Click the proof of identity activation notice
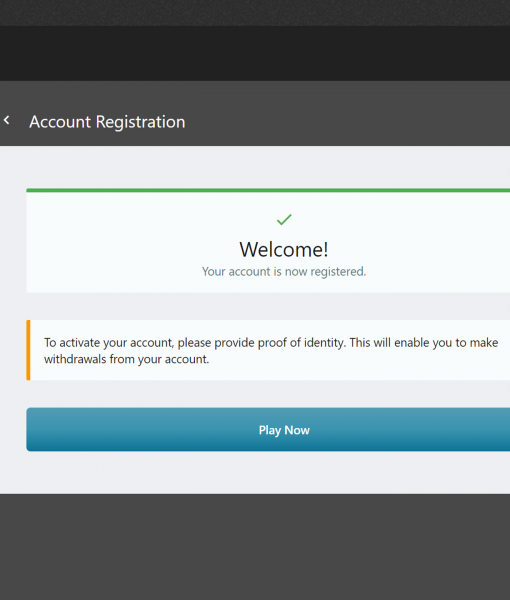The image size is (510, 600). click(268, 350)
